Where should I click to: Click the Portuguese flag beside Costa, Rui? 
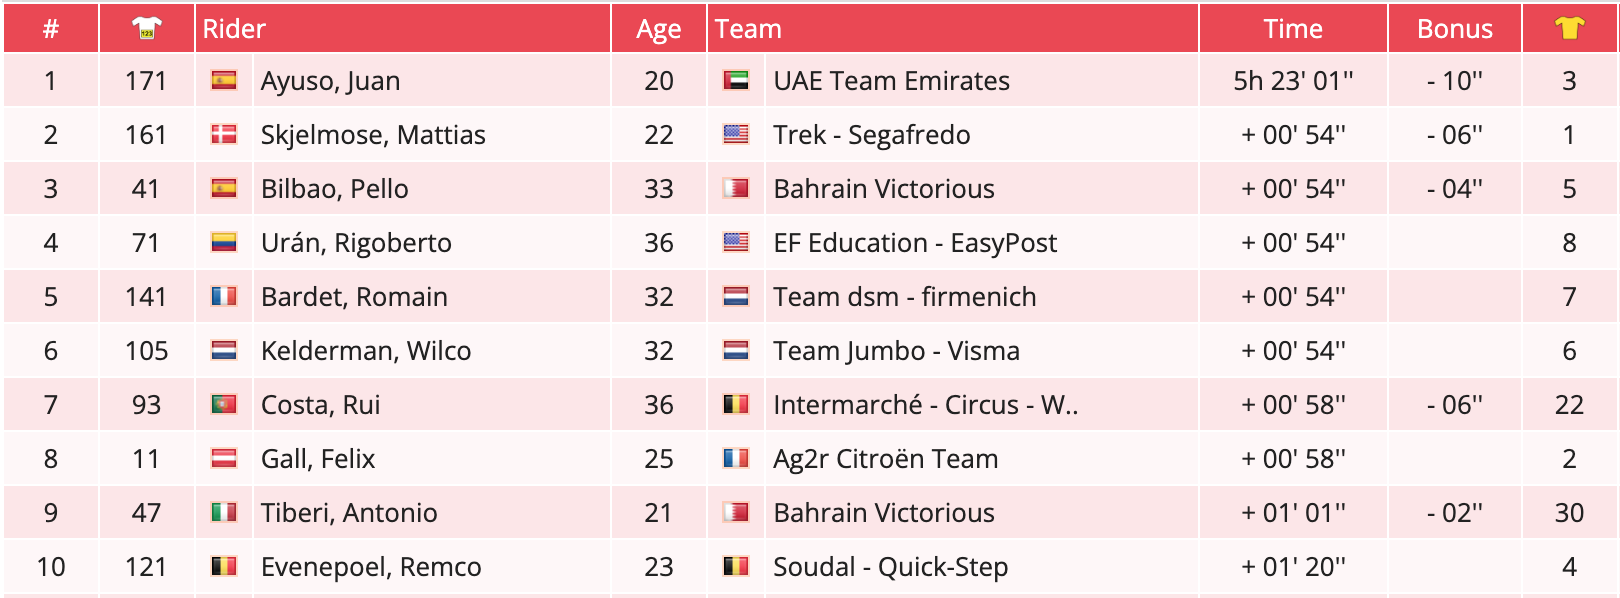click(x=224, y=404)
